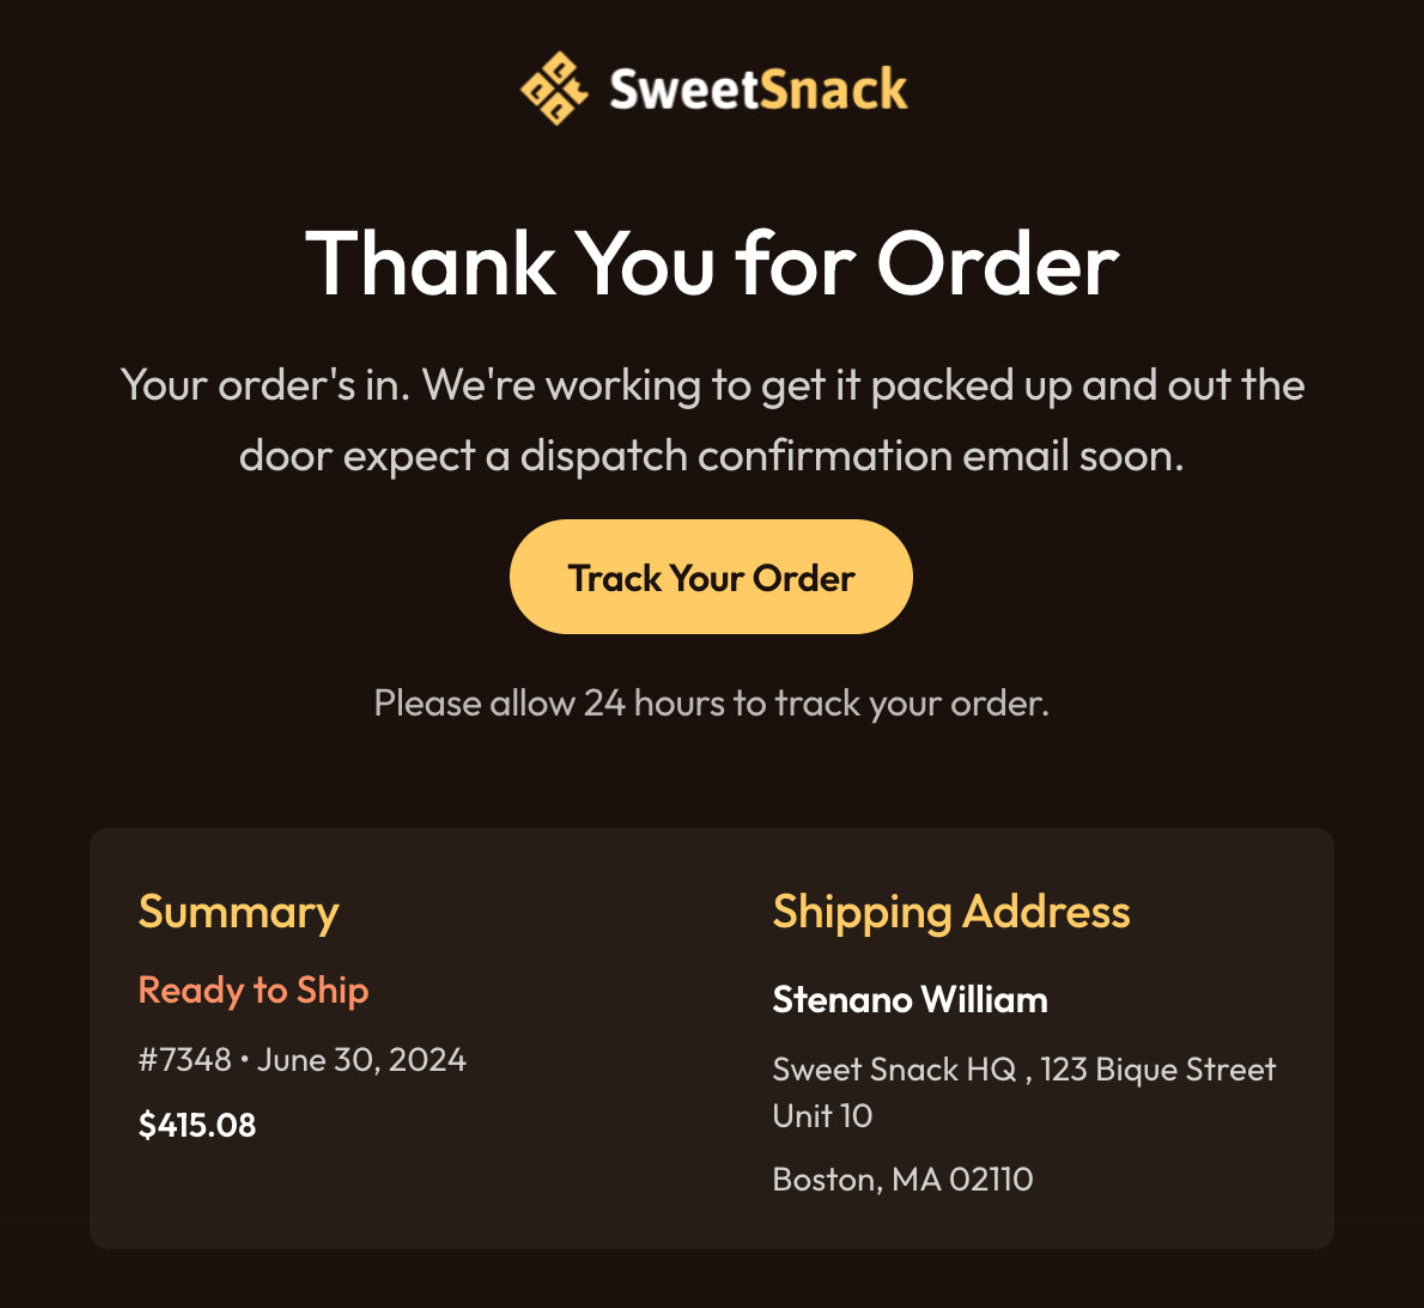Click the white "Sweet" word in logo
1424x1308 pixels.
pyautogui.click(x=685, y=90)
